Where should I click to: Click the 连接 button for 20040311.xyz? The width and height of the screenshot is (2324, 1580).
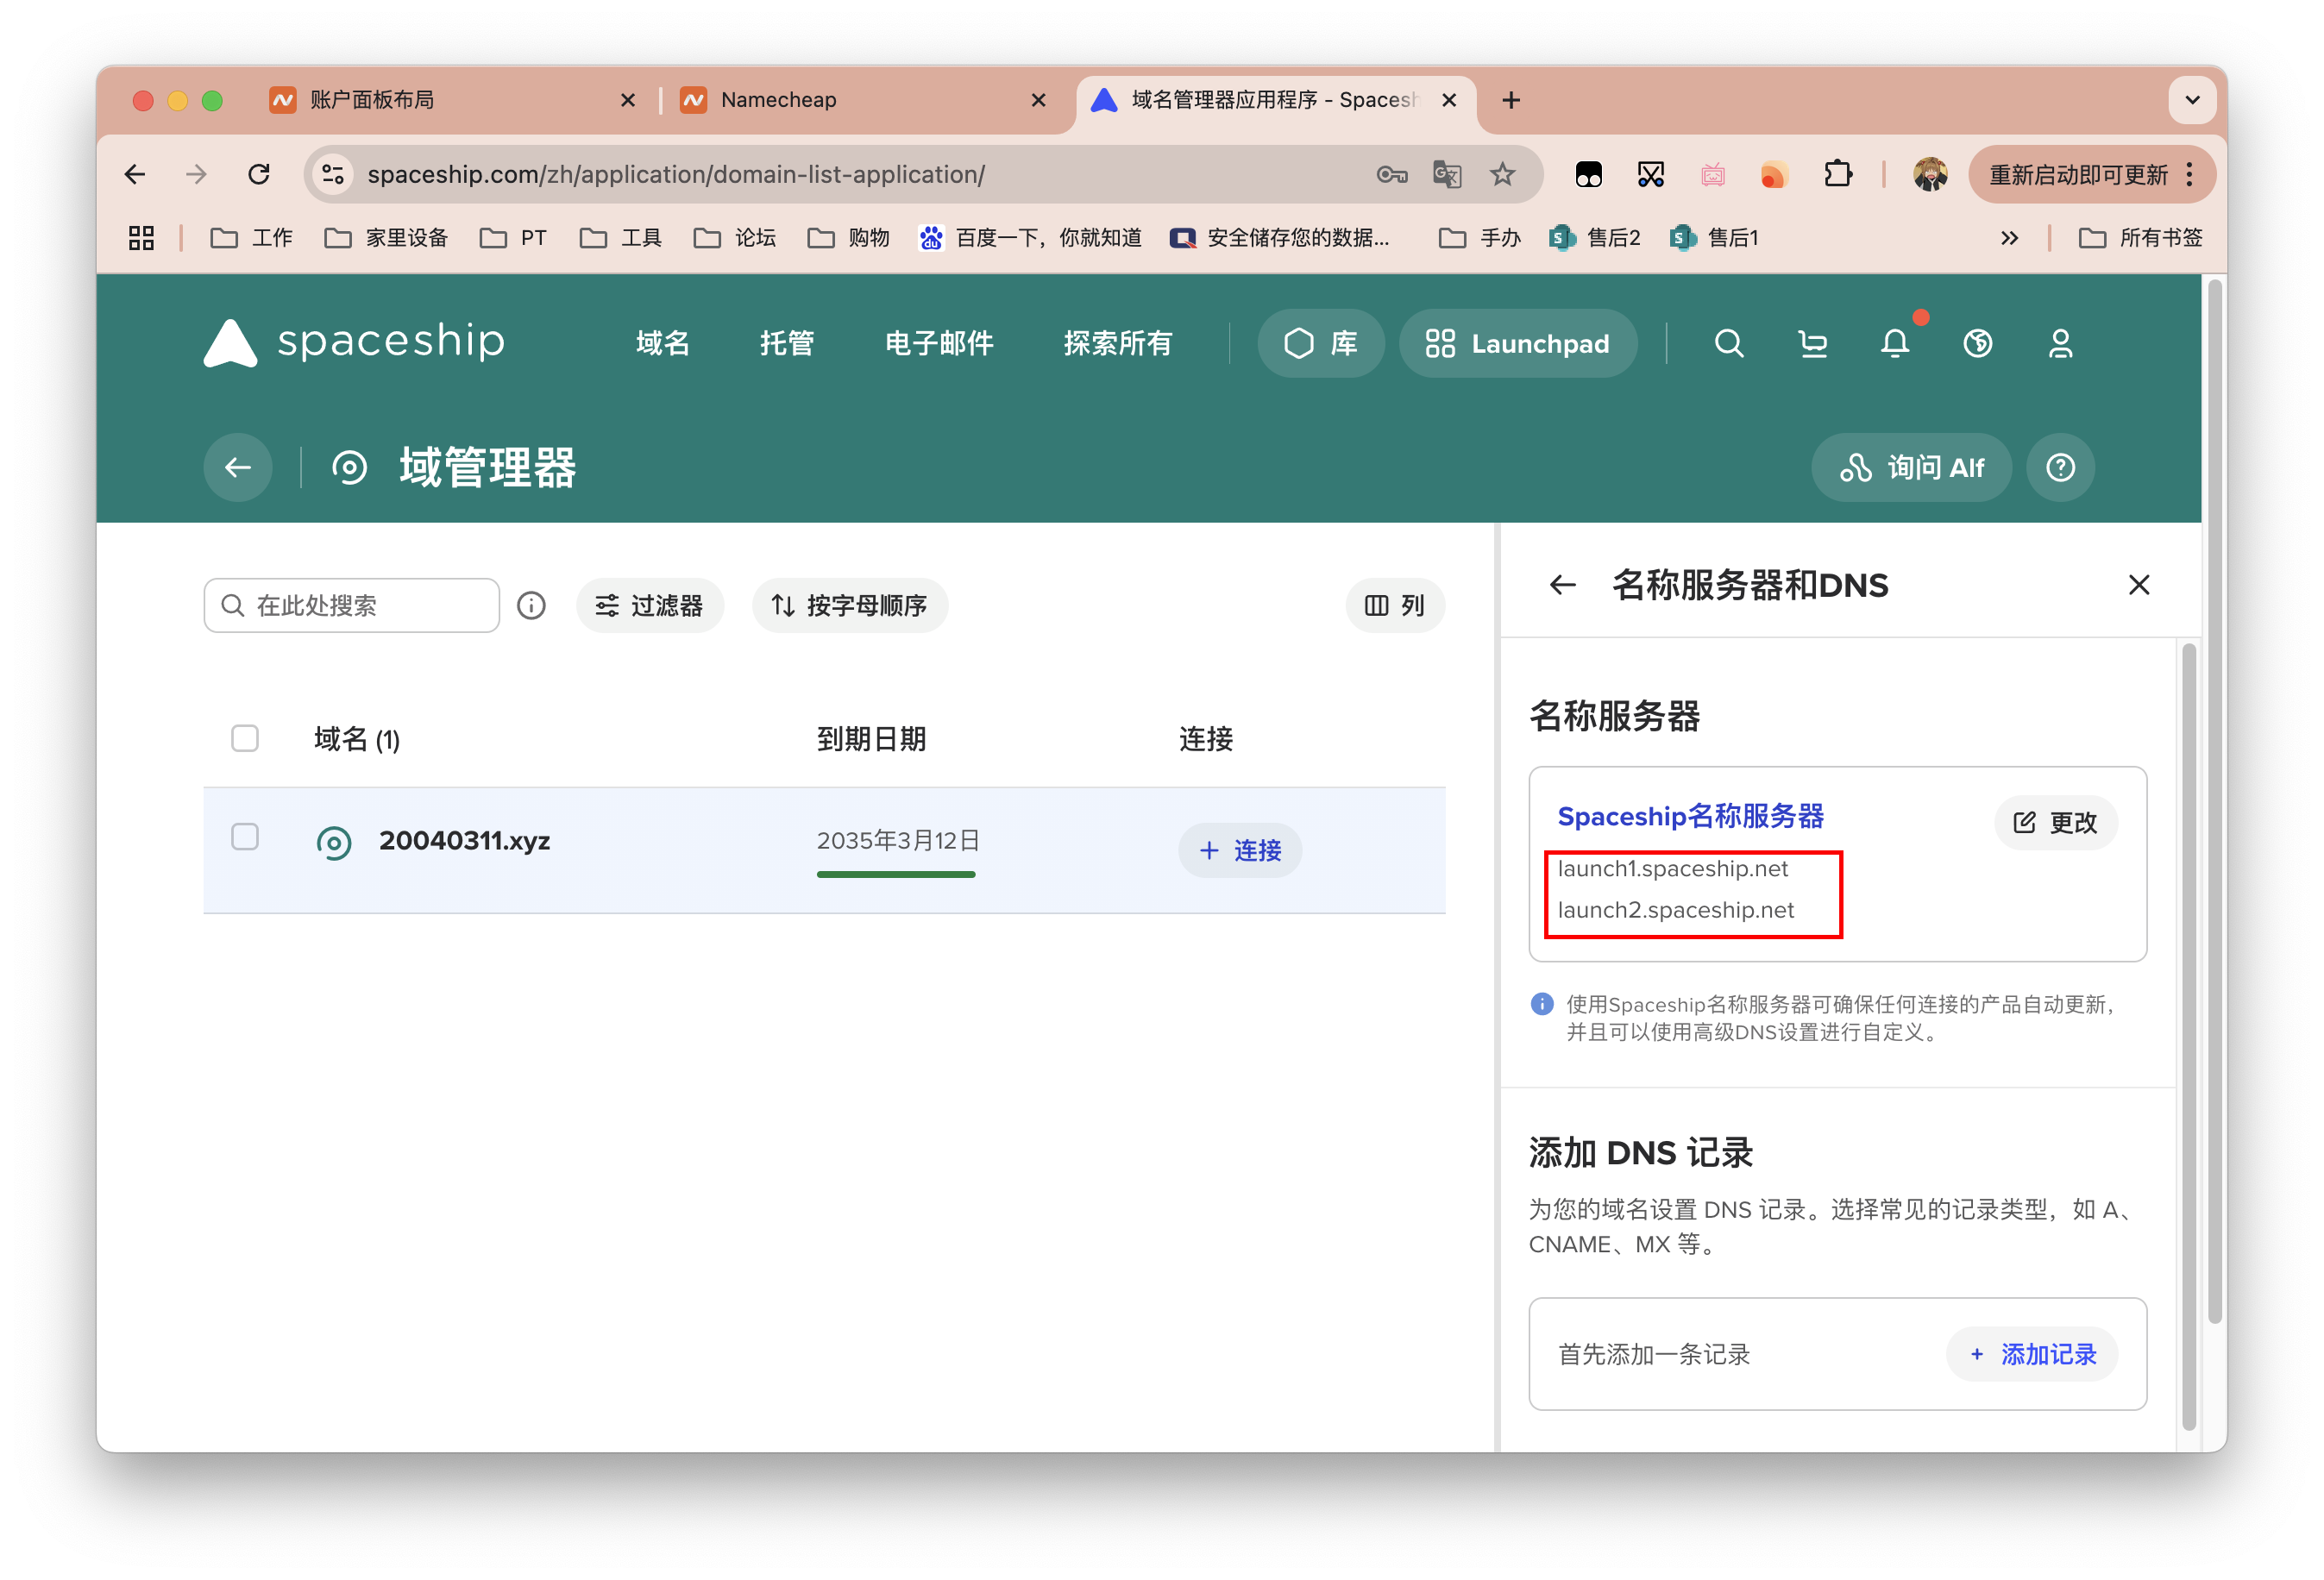pyautogui.click(x=1240, y=850)
